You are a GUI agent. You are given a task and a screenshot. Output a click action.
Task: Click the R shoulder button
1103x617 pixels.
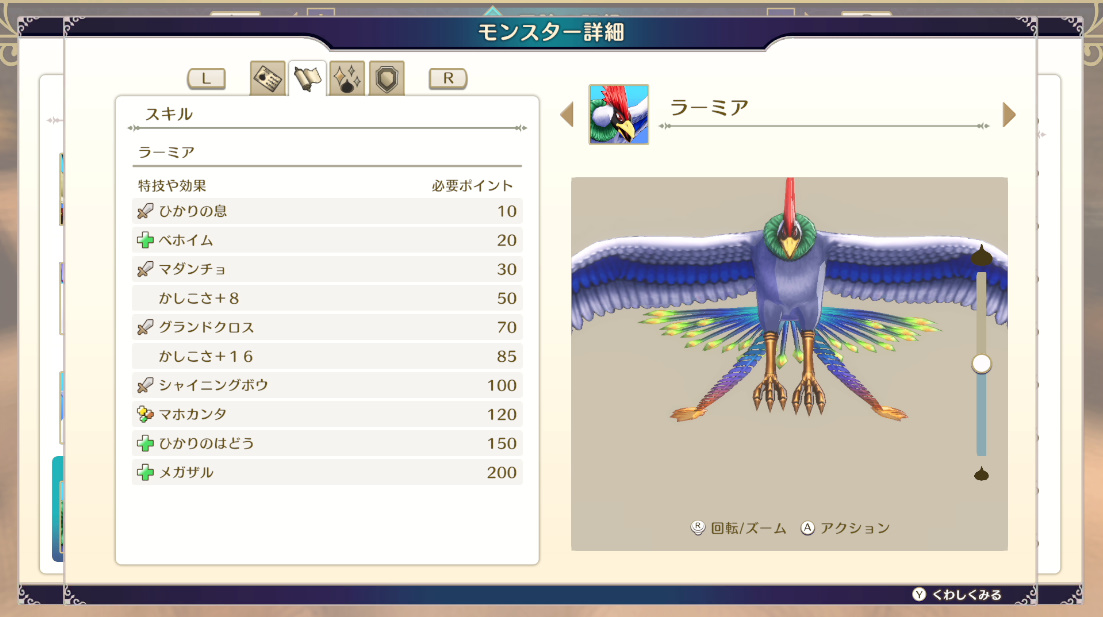pyautogui.click(x=448, y=78)
